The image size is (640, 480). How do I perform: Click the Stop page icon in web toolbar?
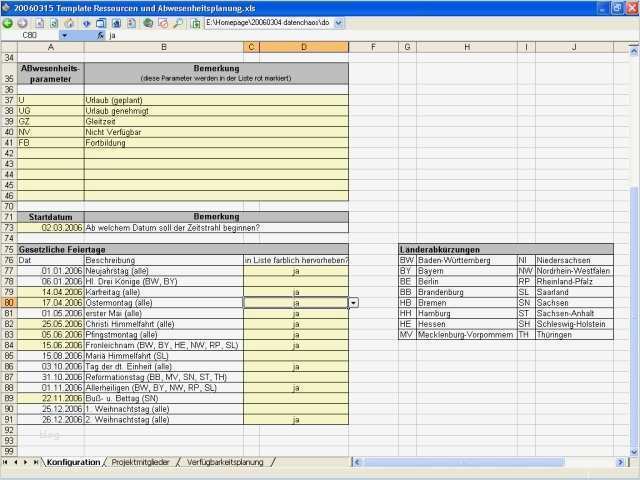[x=40, y=24]
